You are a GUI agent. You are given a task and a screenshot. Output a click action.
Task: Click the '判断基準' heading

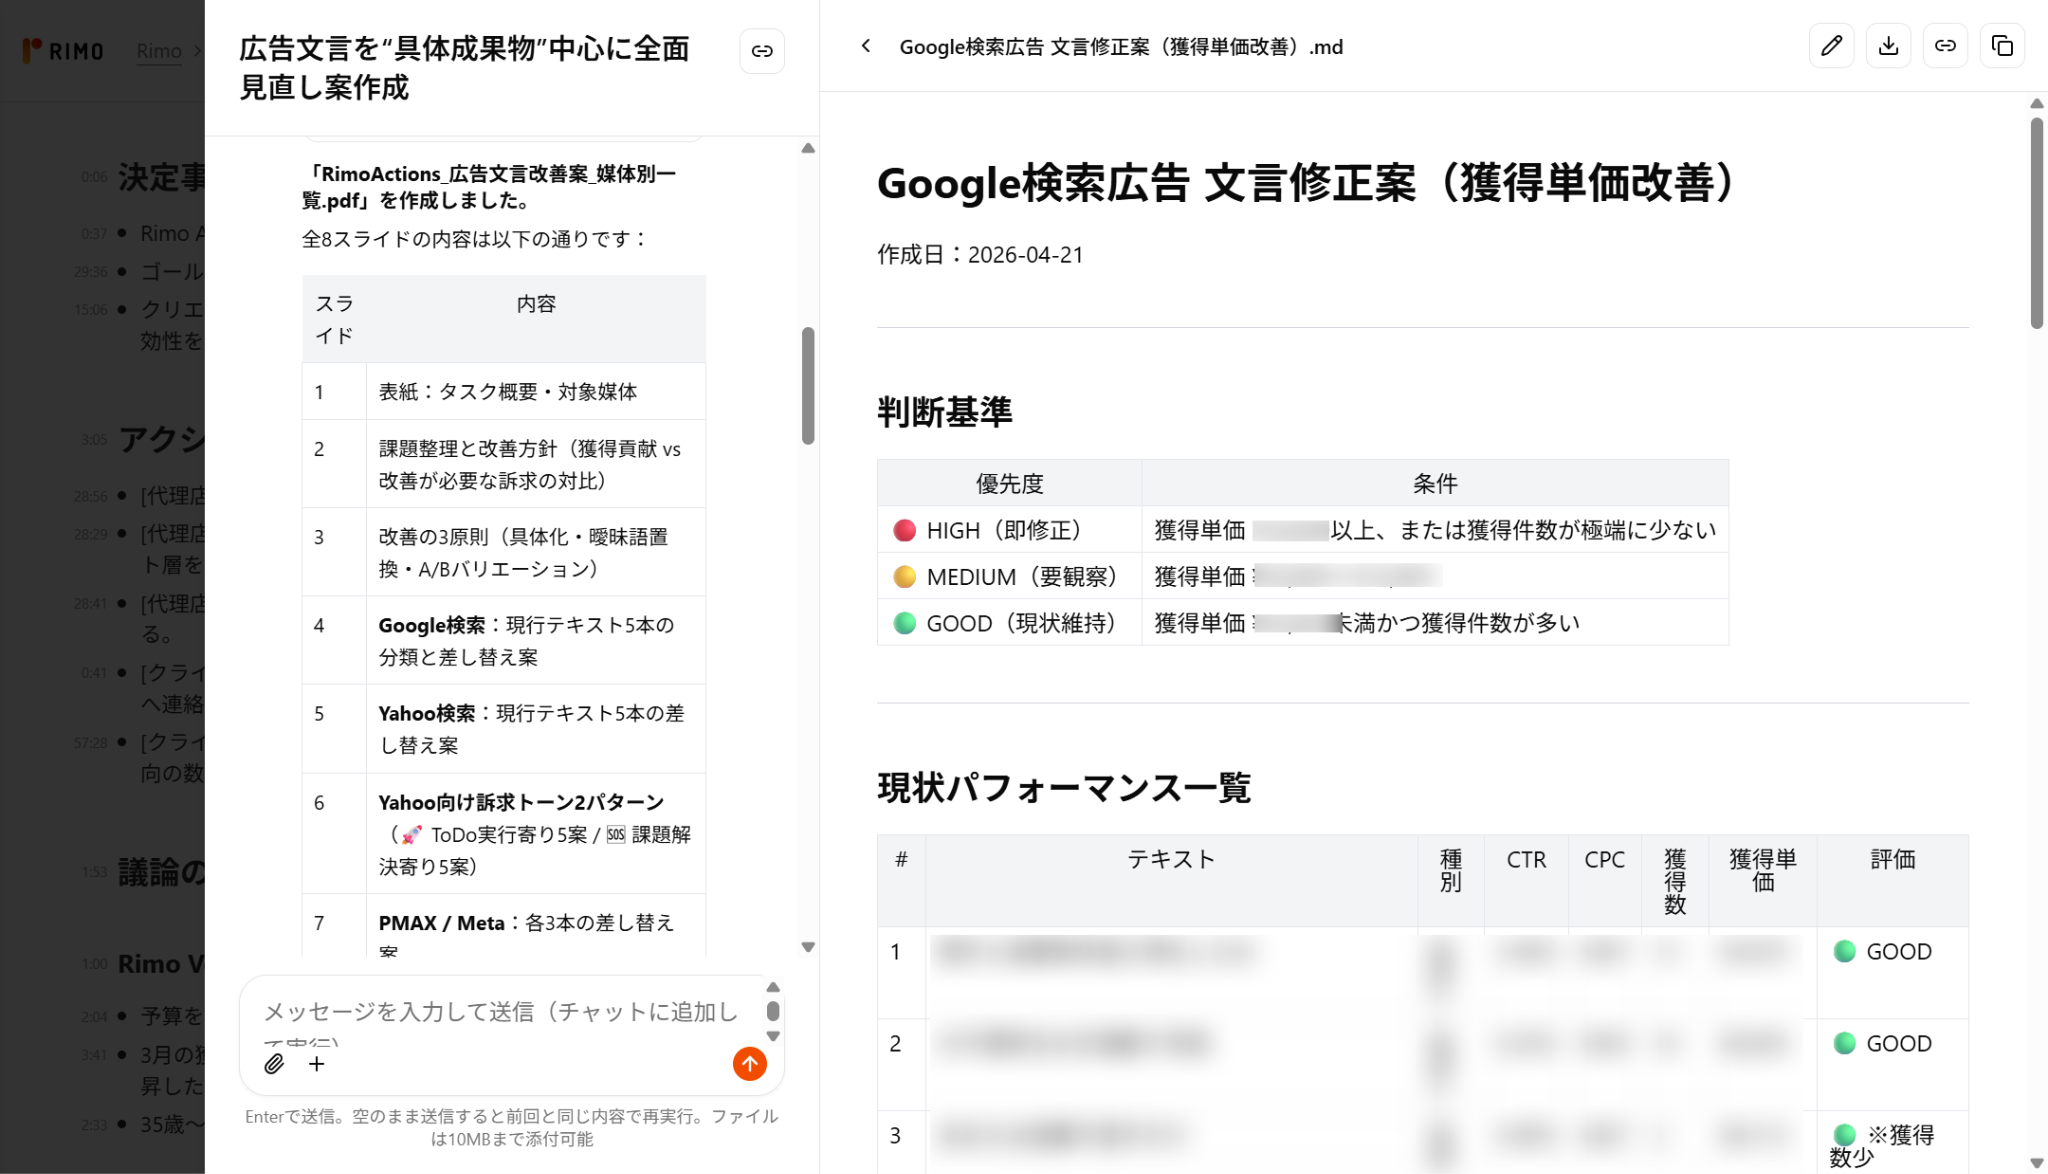(x=945, y=412)
